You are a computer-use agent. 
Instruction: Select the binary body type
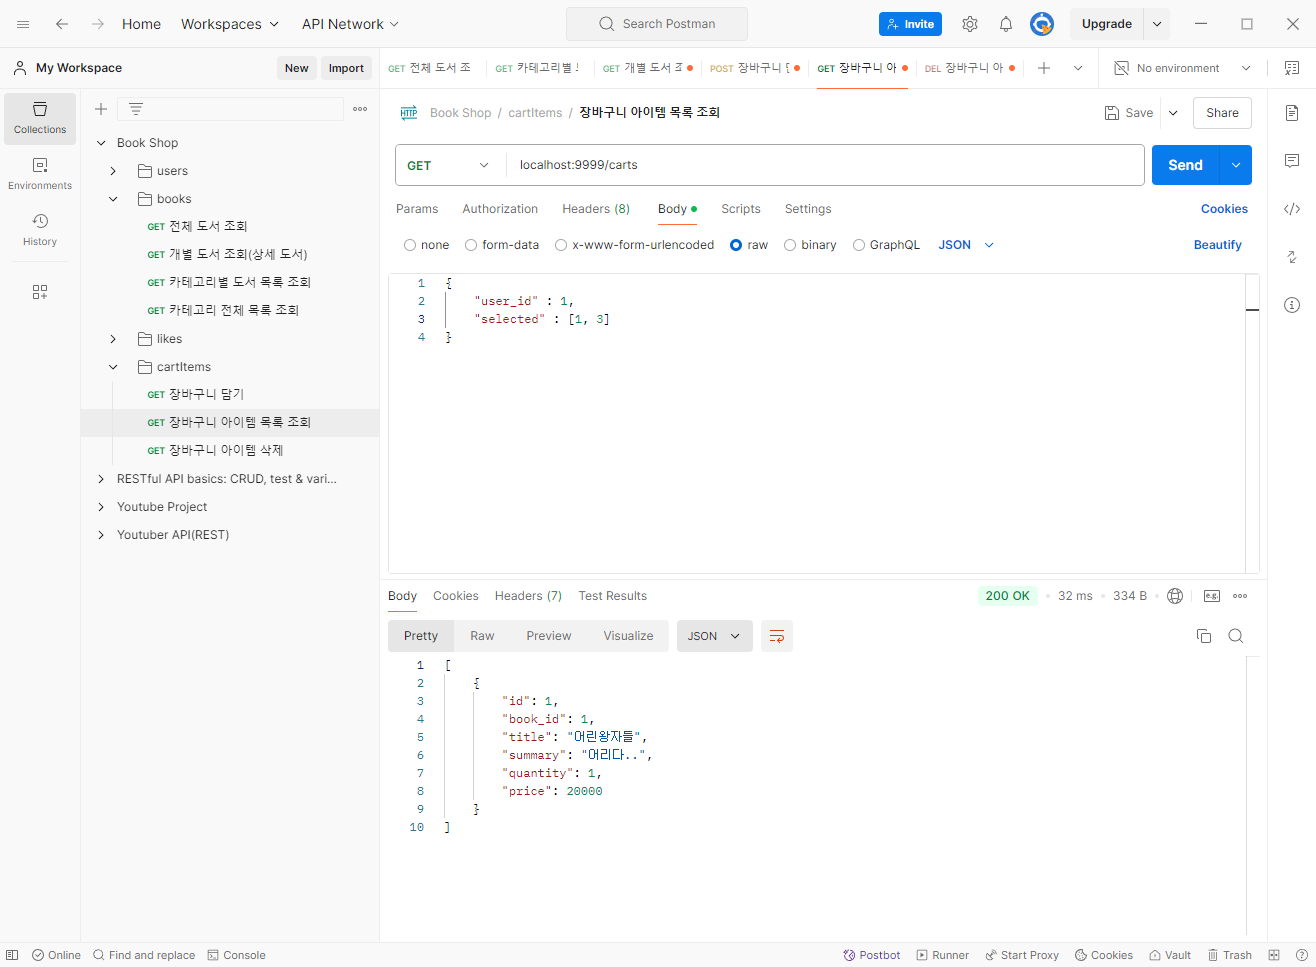click(x=790, y=245)
